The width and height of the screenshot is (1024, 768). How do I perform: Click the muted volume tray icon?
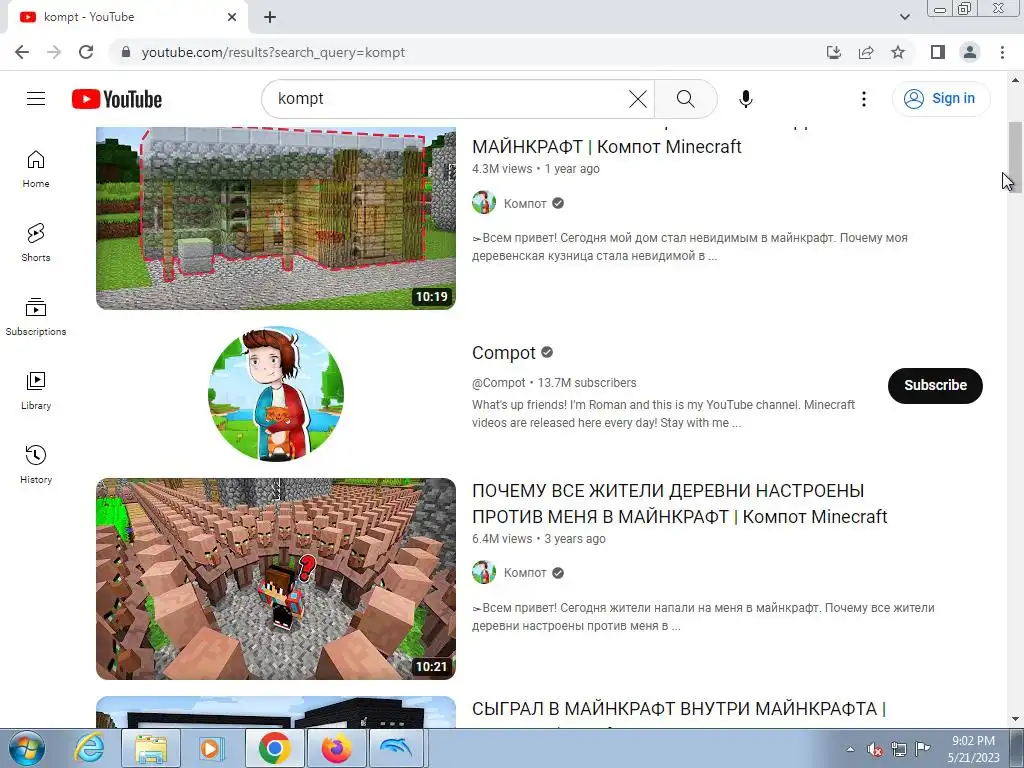click(x=875, y=750)
